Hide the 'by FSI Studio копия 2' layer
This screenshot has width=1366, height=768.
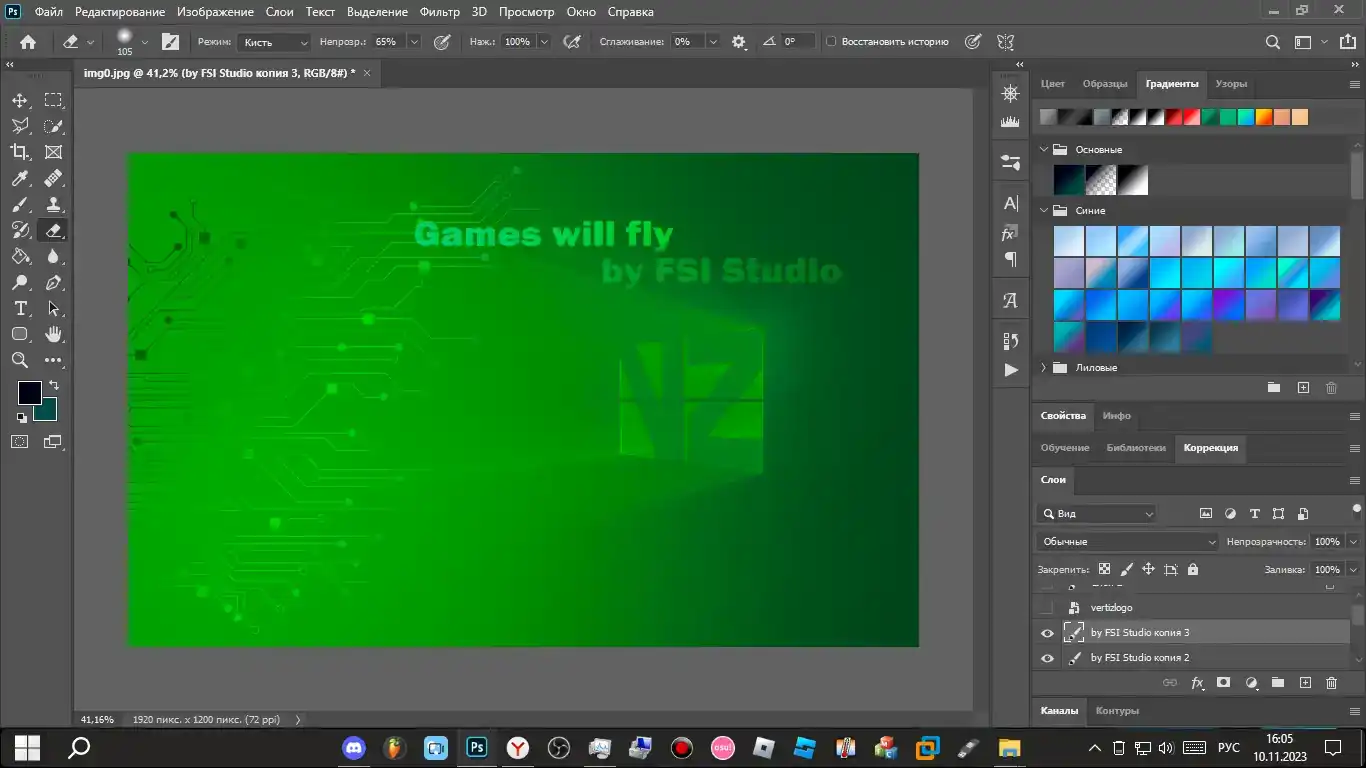coord(1047,658)
